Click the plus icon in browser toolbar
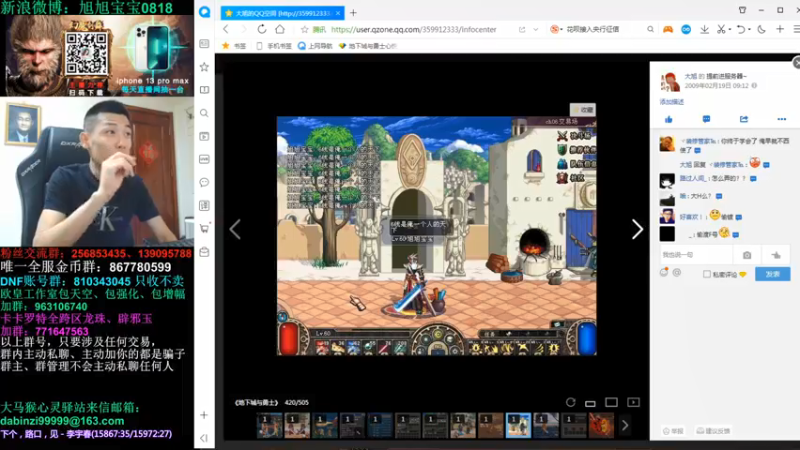This screenshot has width=800, height=450. click(x=780, y=30)
